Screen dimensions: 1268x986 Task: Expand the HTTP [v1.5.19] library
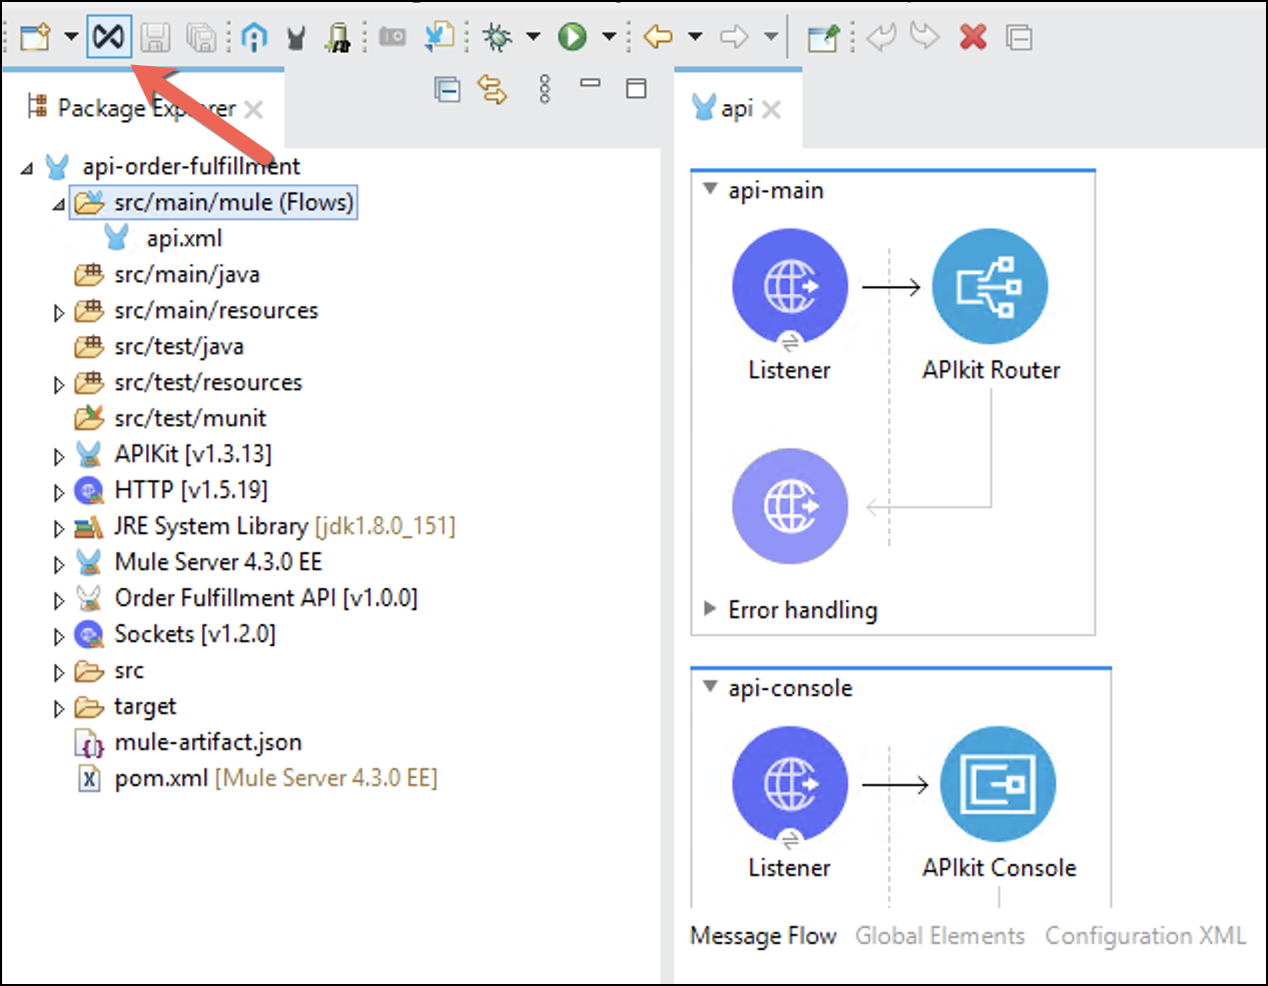59,493
